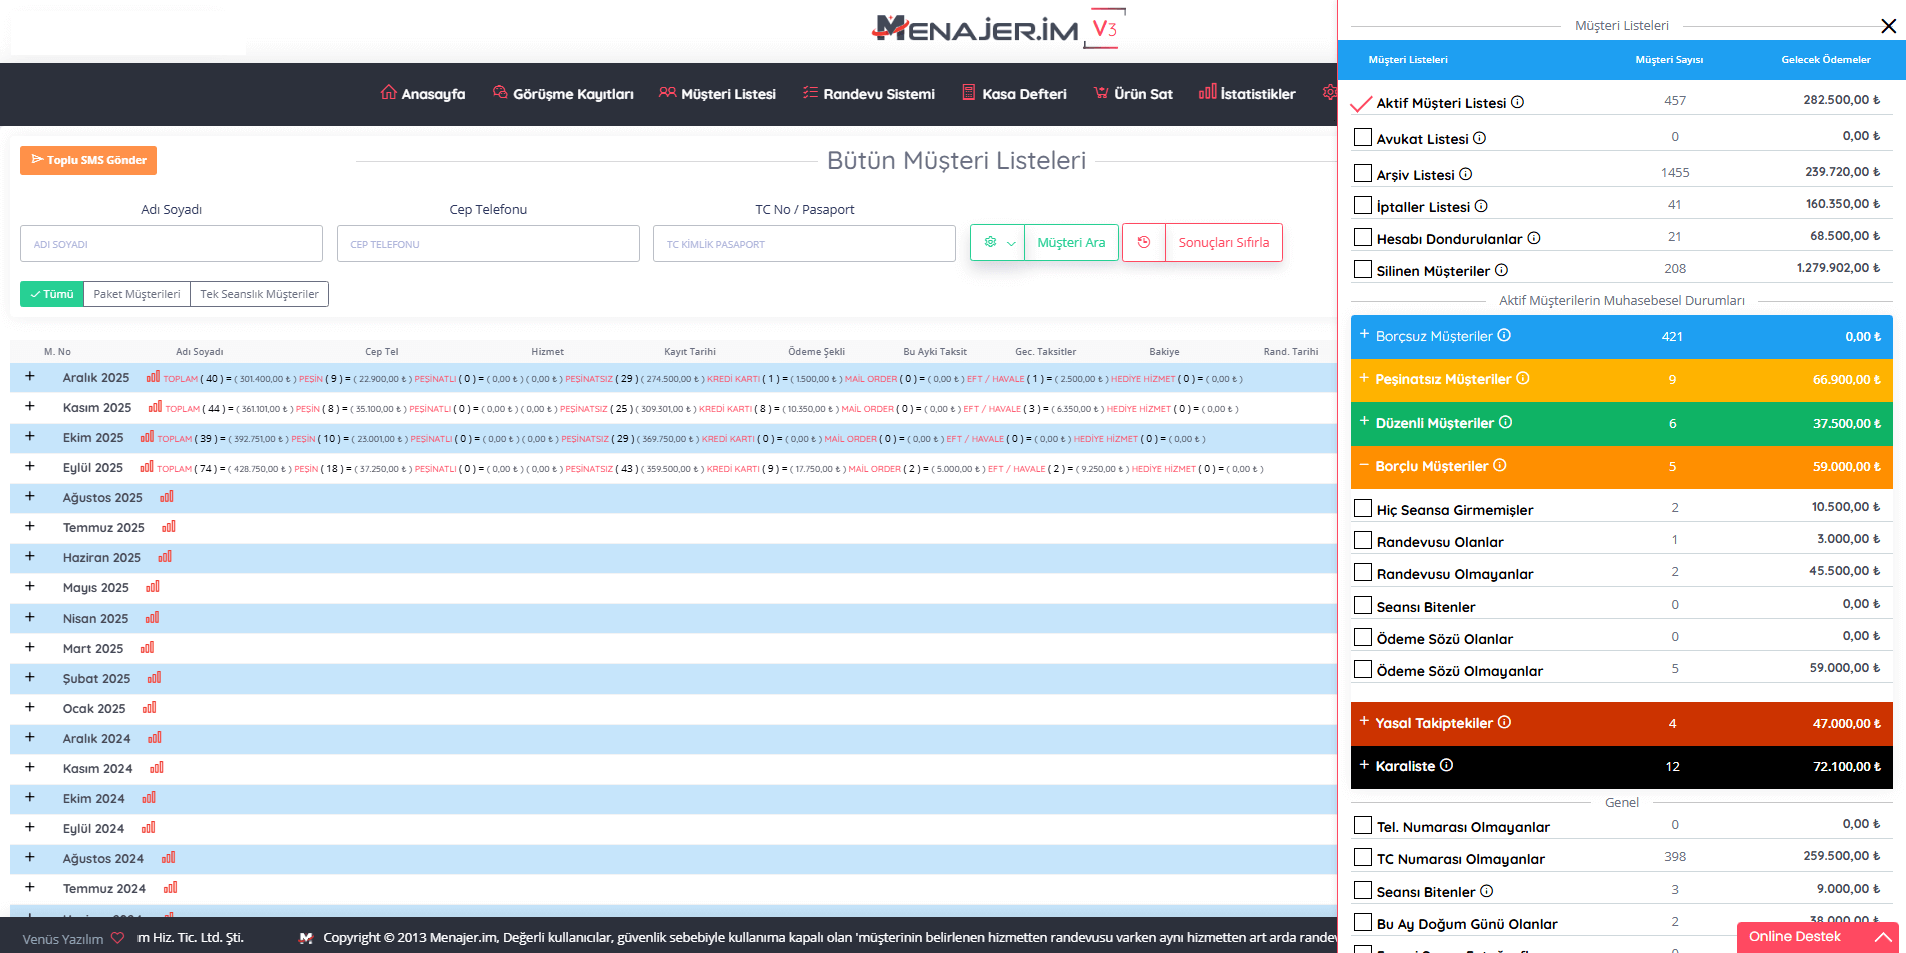Open Randevu Sistemi from the navigation menu
The height and width of the screenshot is (953, 1906).
coord(868,94)
